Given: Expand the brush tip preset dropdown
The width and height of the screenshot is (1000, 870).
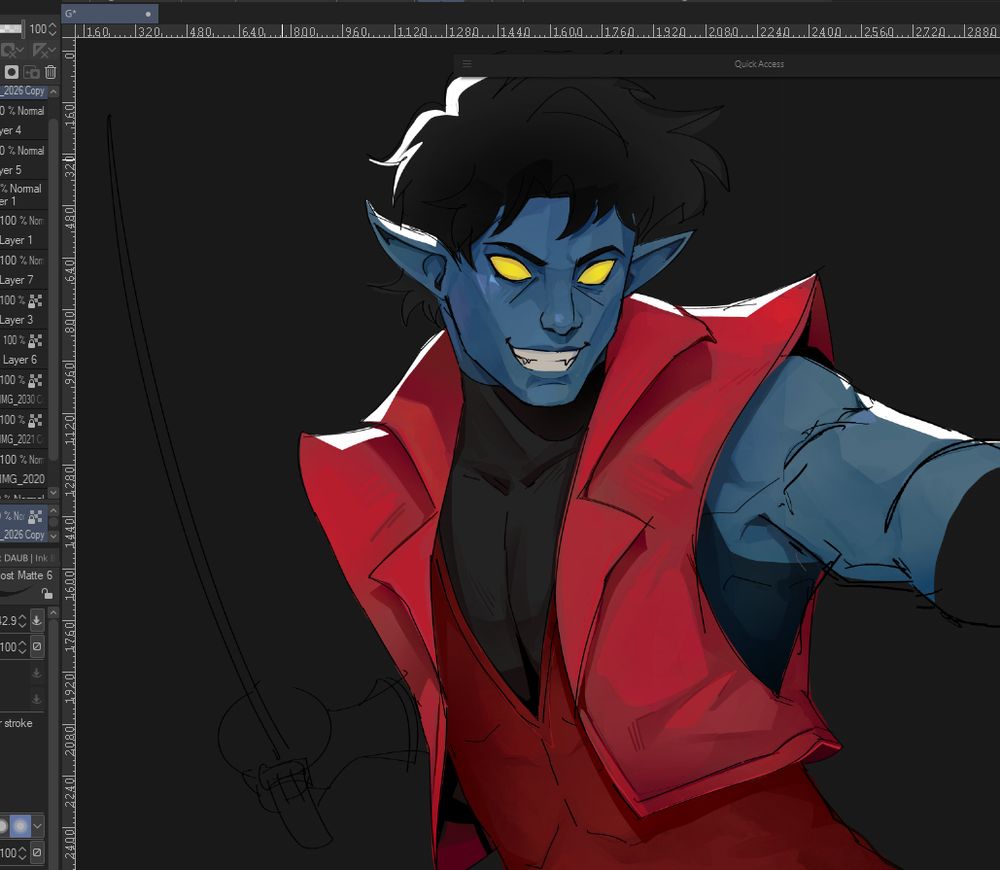Looking at the screenshot, I should coord(38,826).
